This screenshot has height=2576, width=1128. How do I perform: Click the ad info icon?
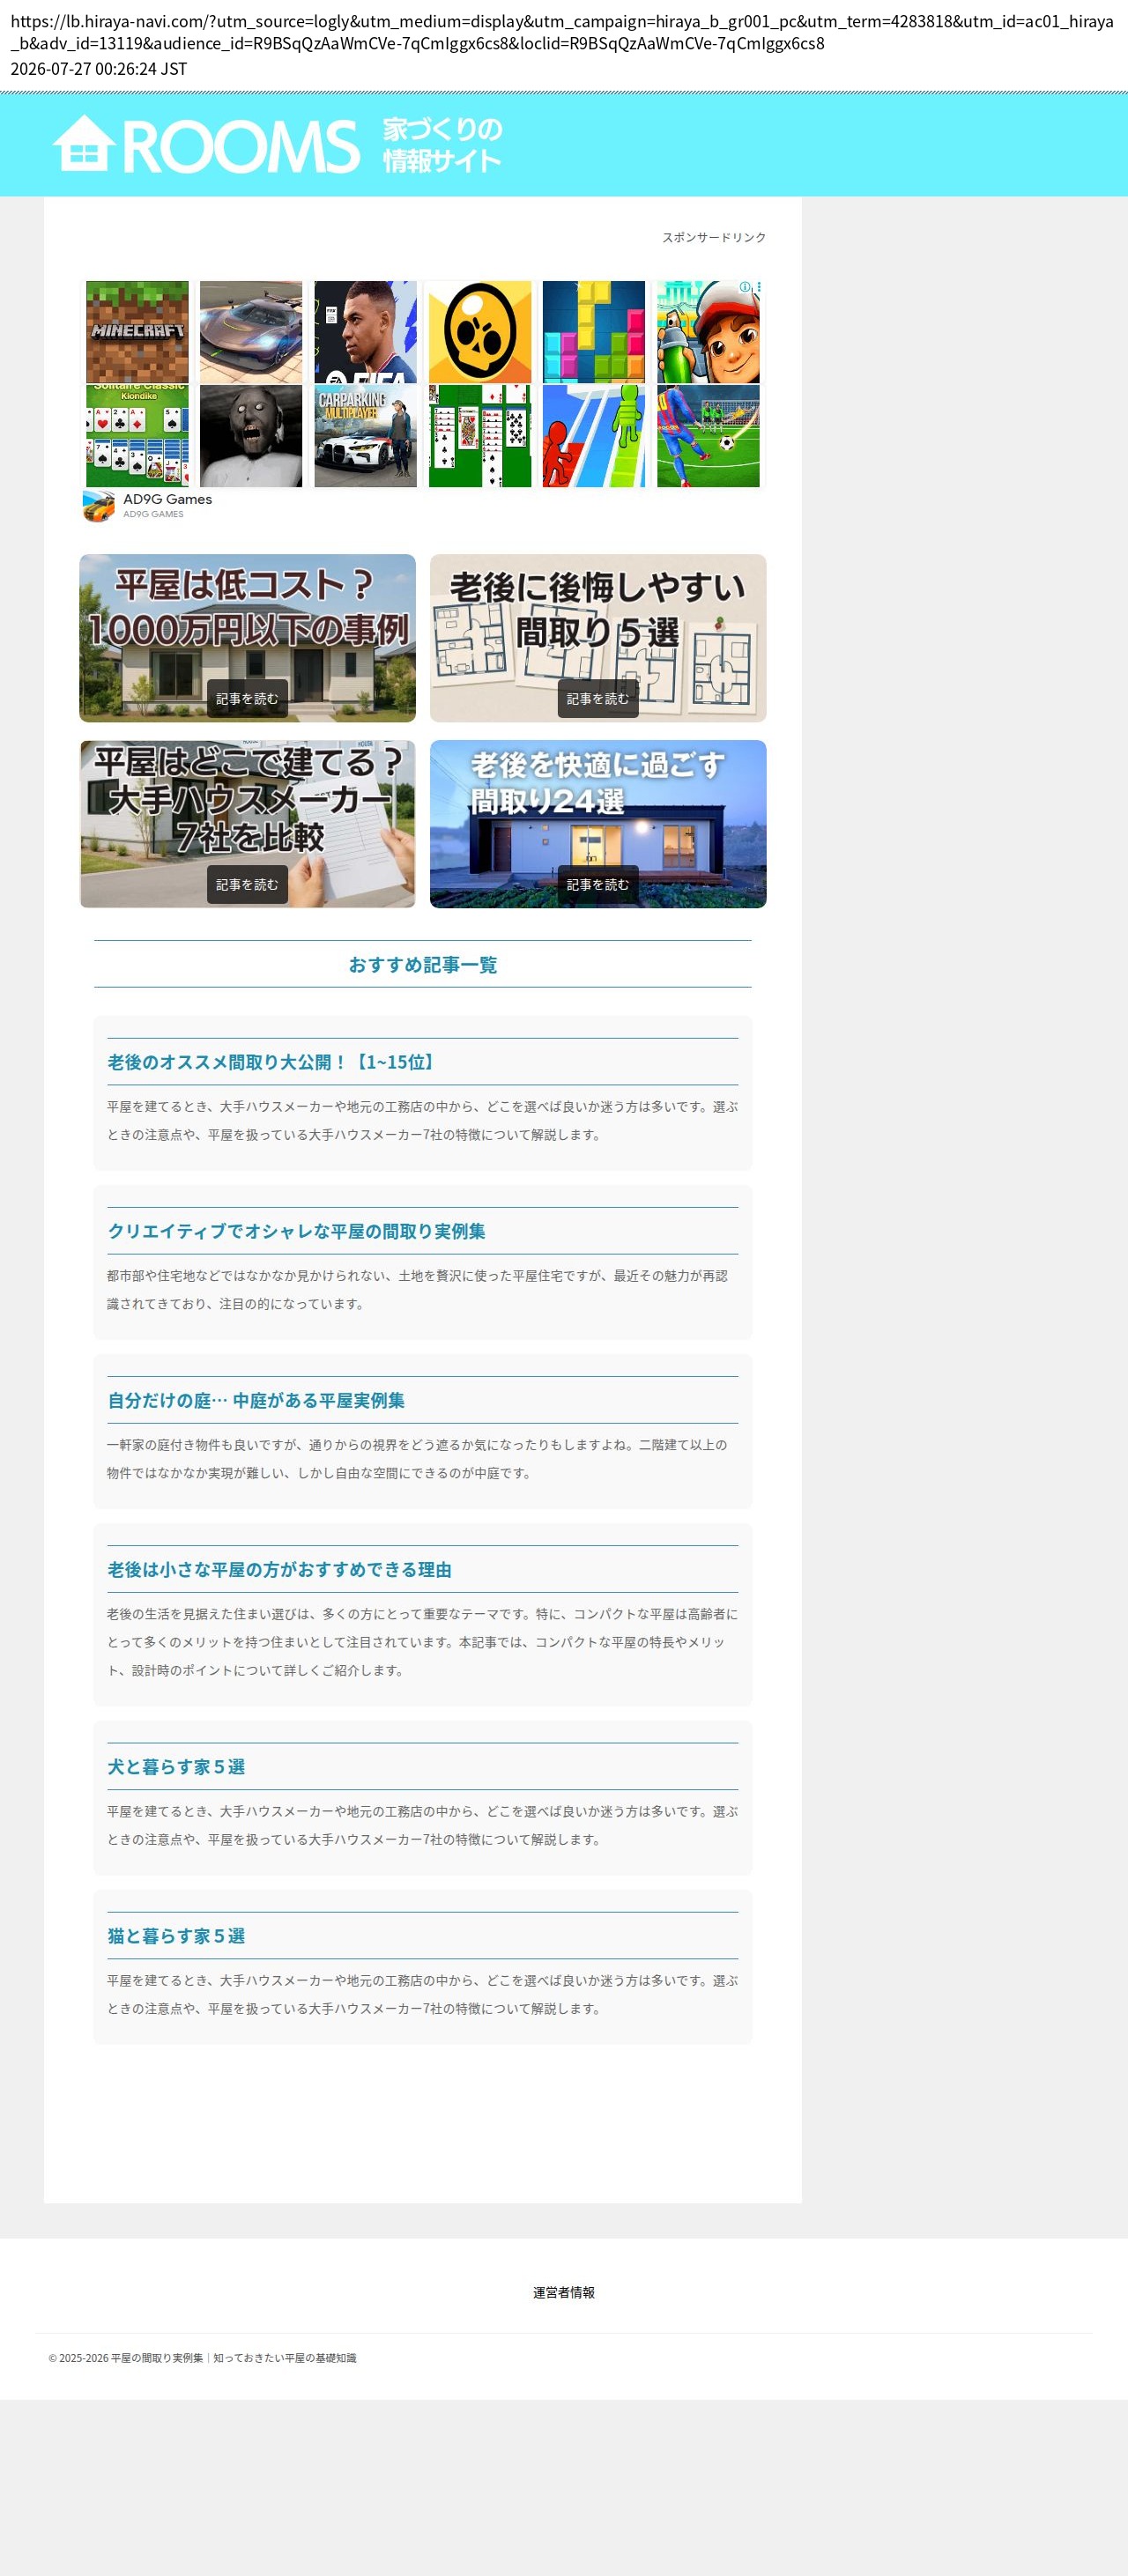click(745, 287)
